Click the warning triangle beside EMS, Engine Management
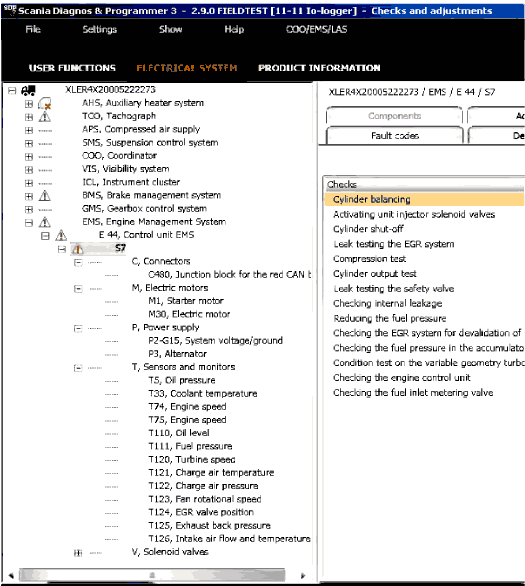525x586 pixels. [x=45, y=222]
